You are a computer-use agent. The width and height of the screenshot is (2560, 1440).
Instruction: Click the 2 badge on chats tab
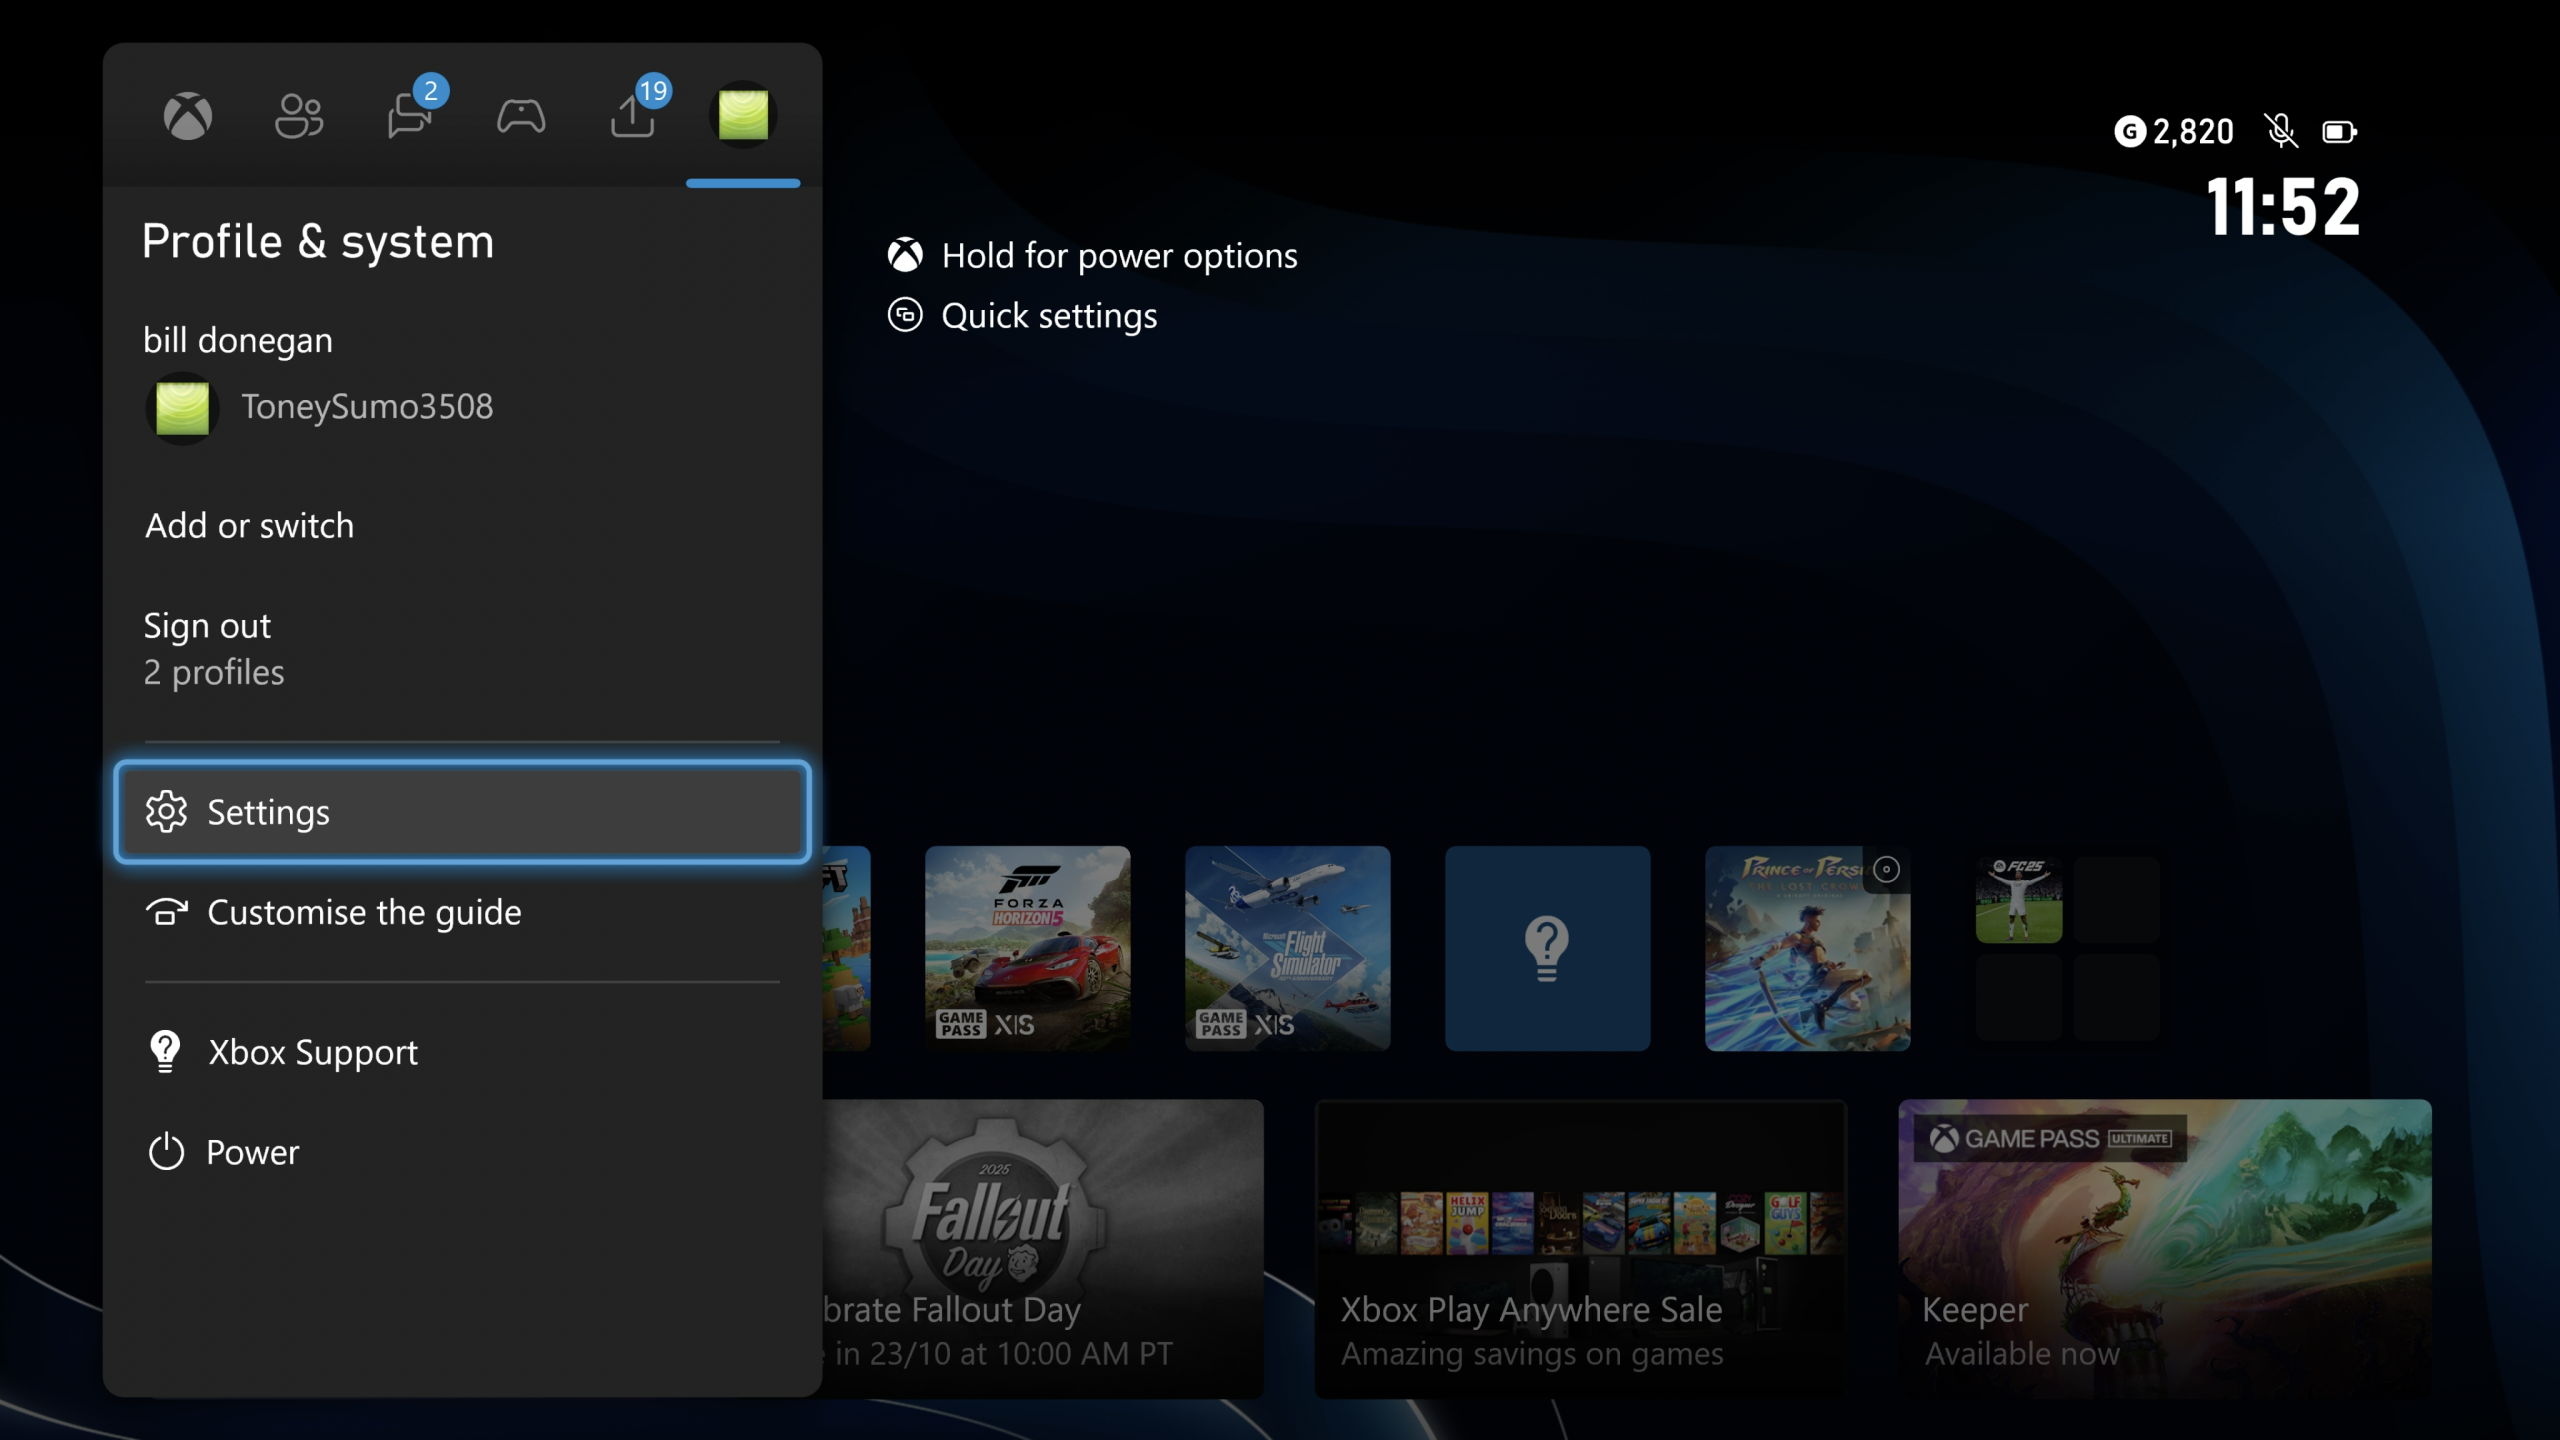pos(431,91)
